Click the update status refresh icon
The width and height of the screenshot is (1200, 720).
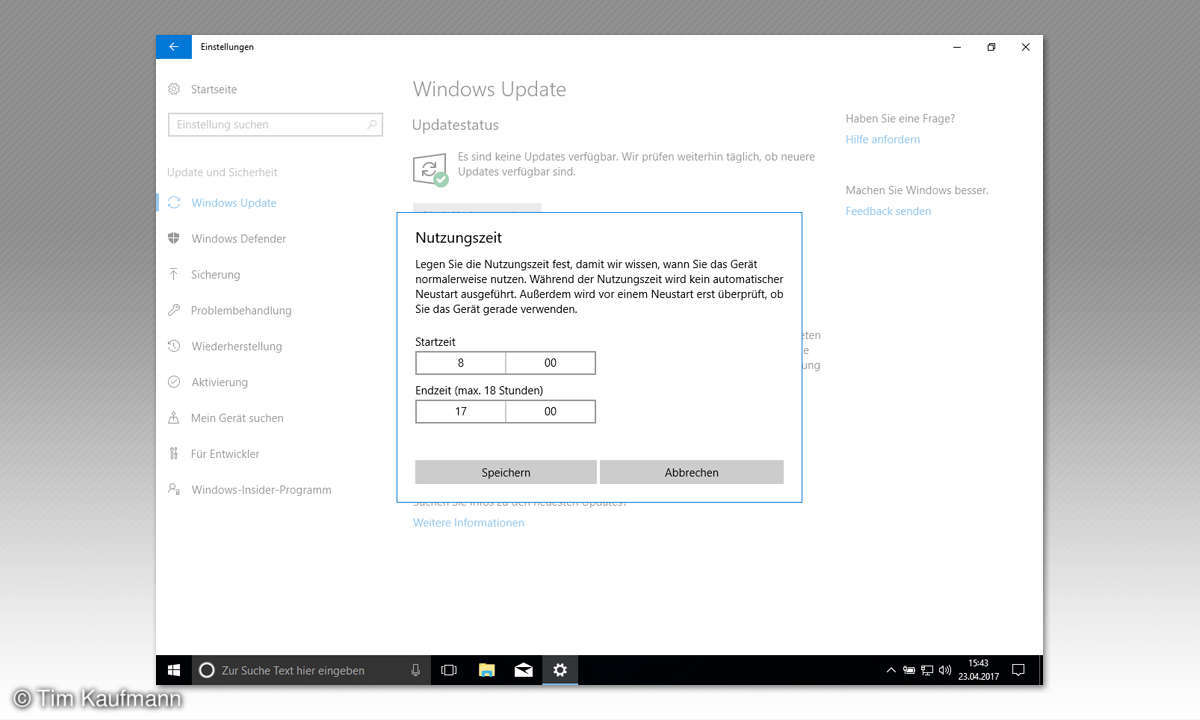[x=430, y=169]
